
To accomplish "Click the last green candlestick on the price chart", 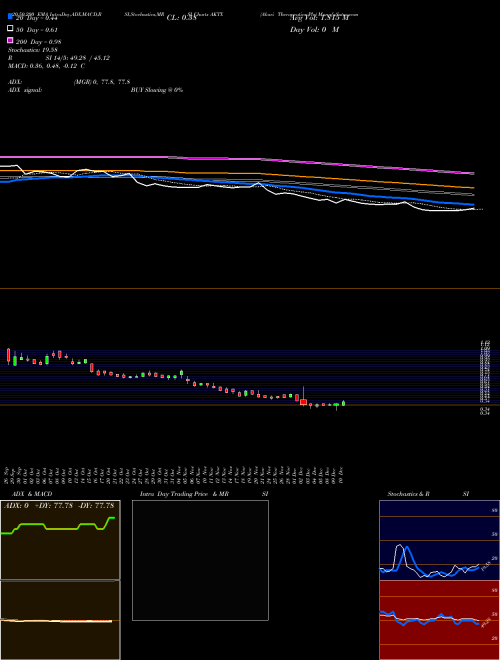I will tap(343, 403).
